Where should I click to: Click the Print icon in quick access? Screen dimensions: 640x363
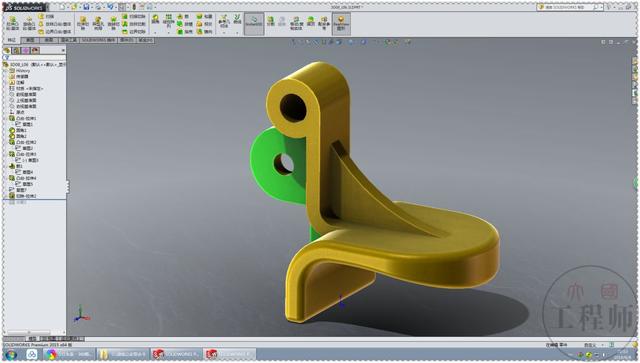(x=98, y=7)
